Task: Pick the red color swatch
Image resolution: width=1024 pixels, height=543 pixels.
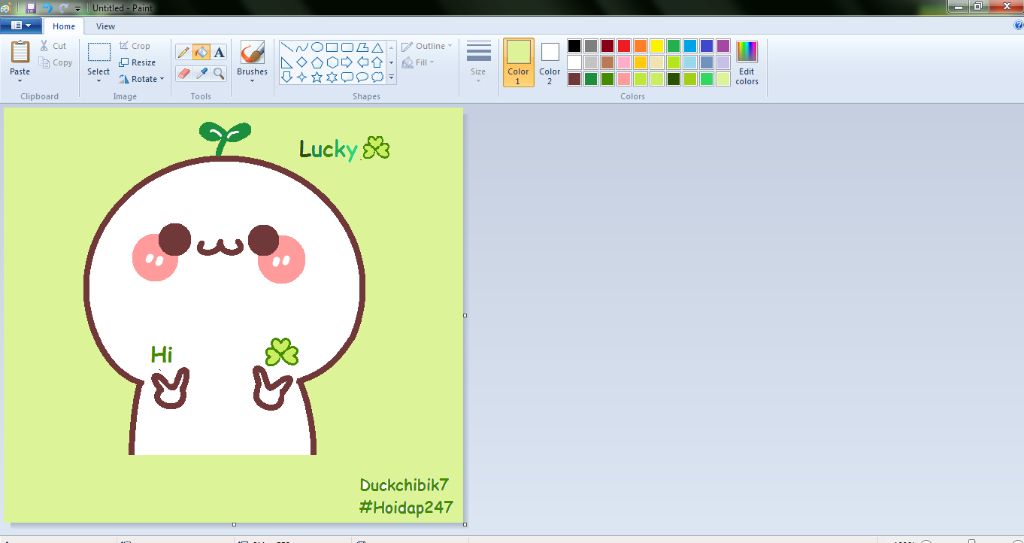Action: [x=624, y=46]
